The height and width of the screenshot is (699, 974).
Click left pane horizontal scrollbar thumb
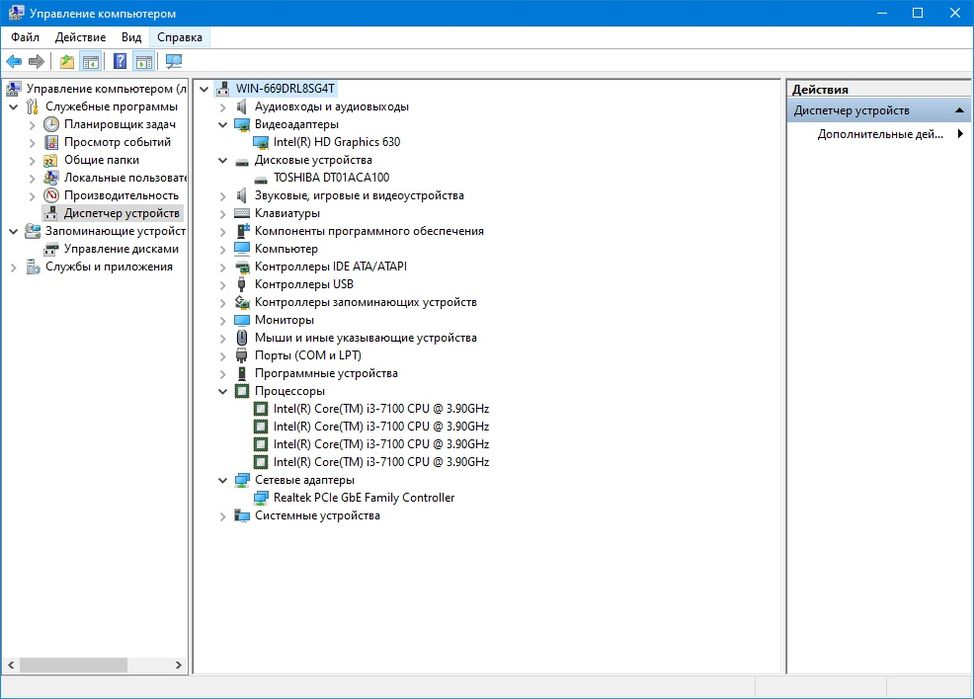click(x=73, y=665)
